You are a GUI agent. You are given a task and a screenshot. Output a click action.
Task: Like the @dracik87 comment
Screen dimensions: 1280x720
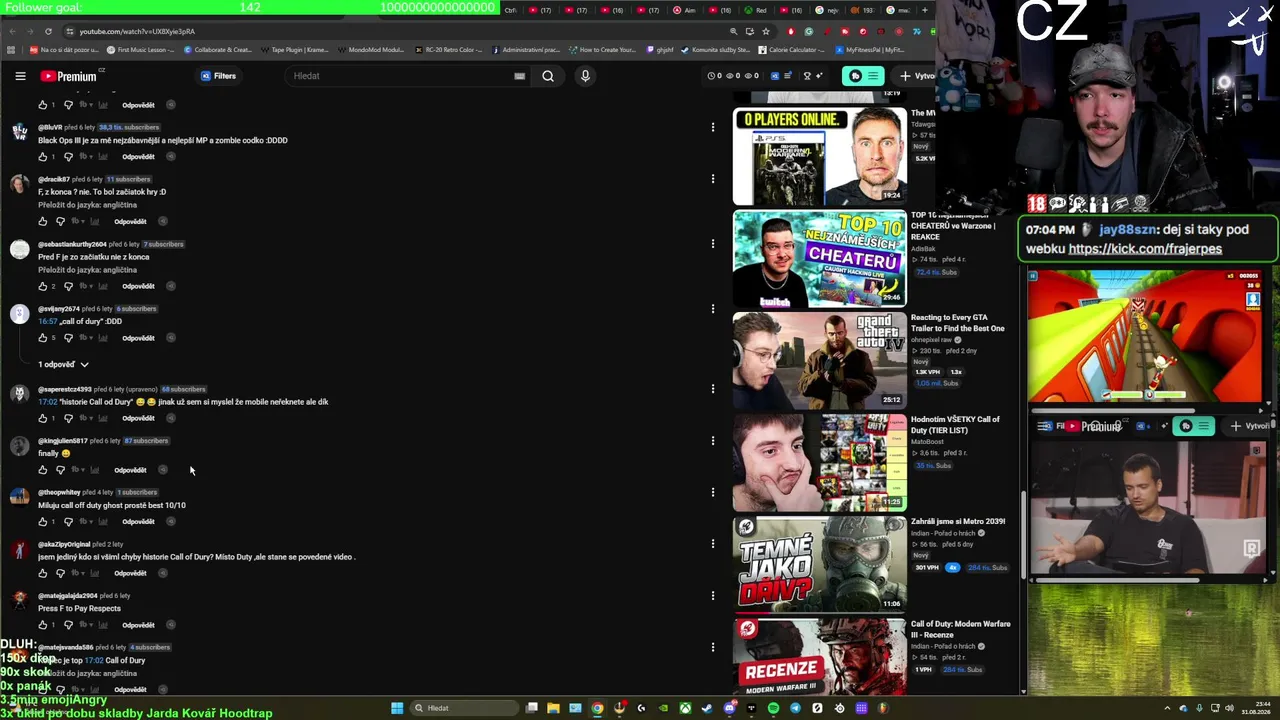click(43, 221)
